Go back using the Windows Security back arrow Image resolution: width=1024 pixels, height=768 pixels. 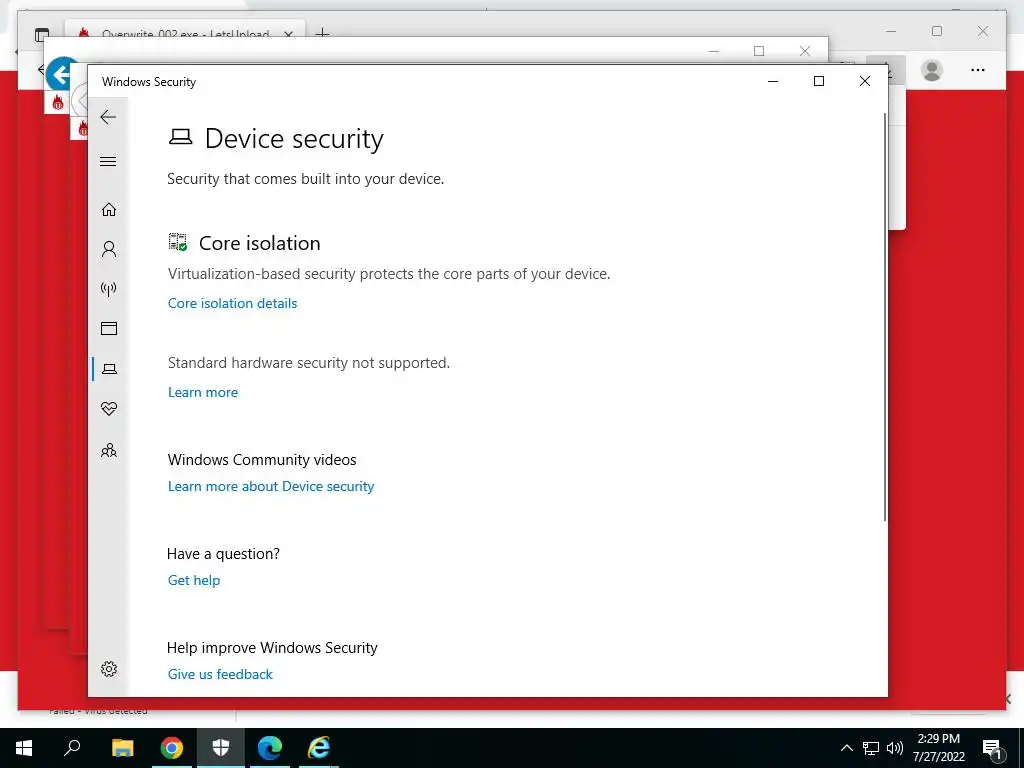[x=108, y=117]
